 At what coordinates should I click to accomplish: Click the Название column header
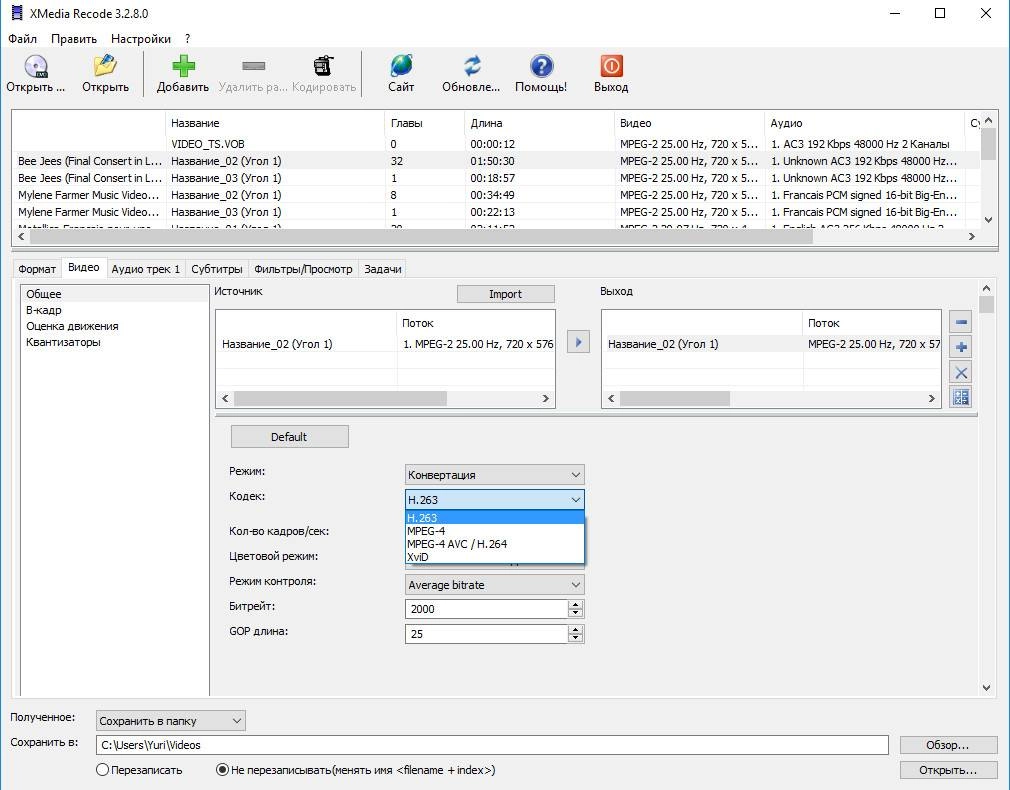coord(275,123)
